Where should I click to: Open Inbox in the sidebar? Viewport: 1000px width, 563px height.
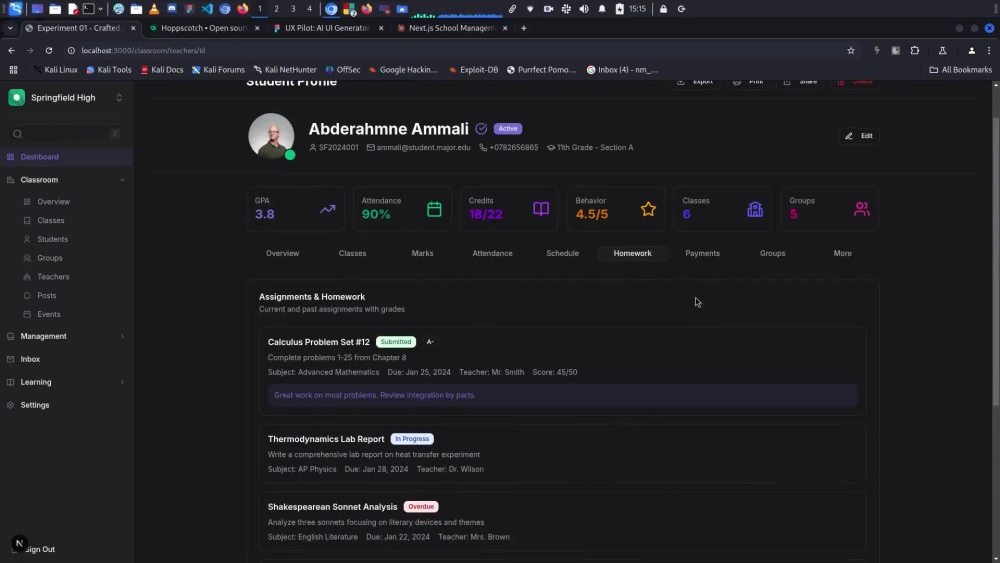(x=30, y=359)
